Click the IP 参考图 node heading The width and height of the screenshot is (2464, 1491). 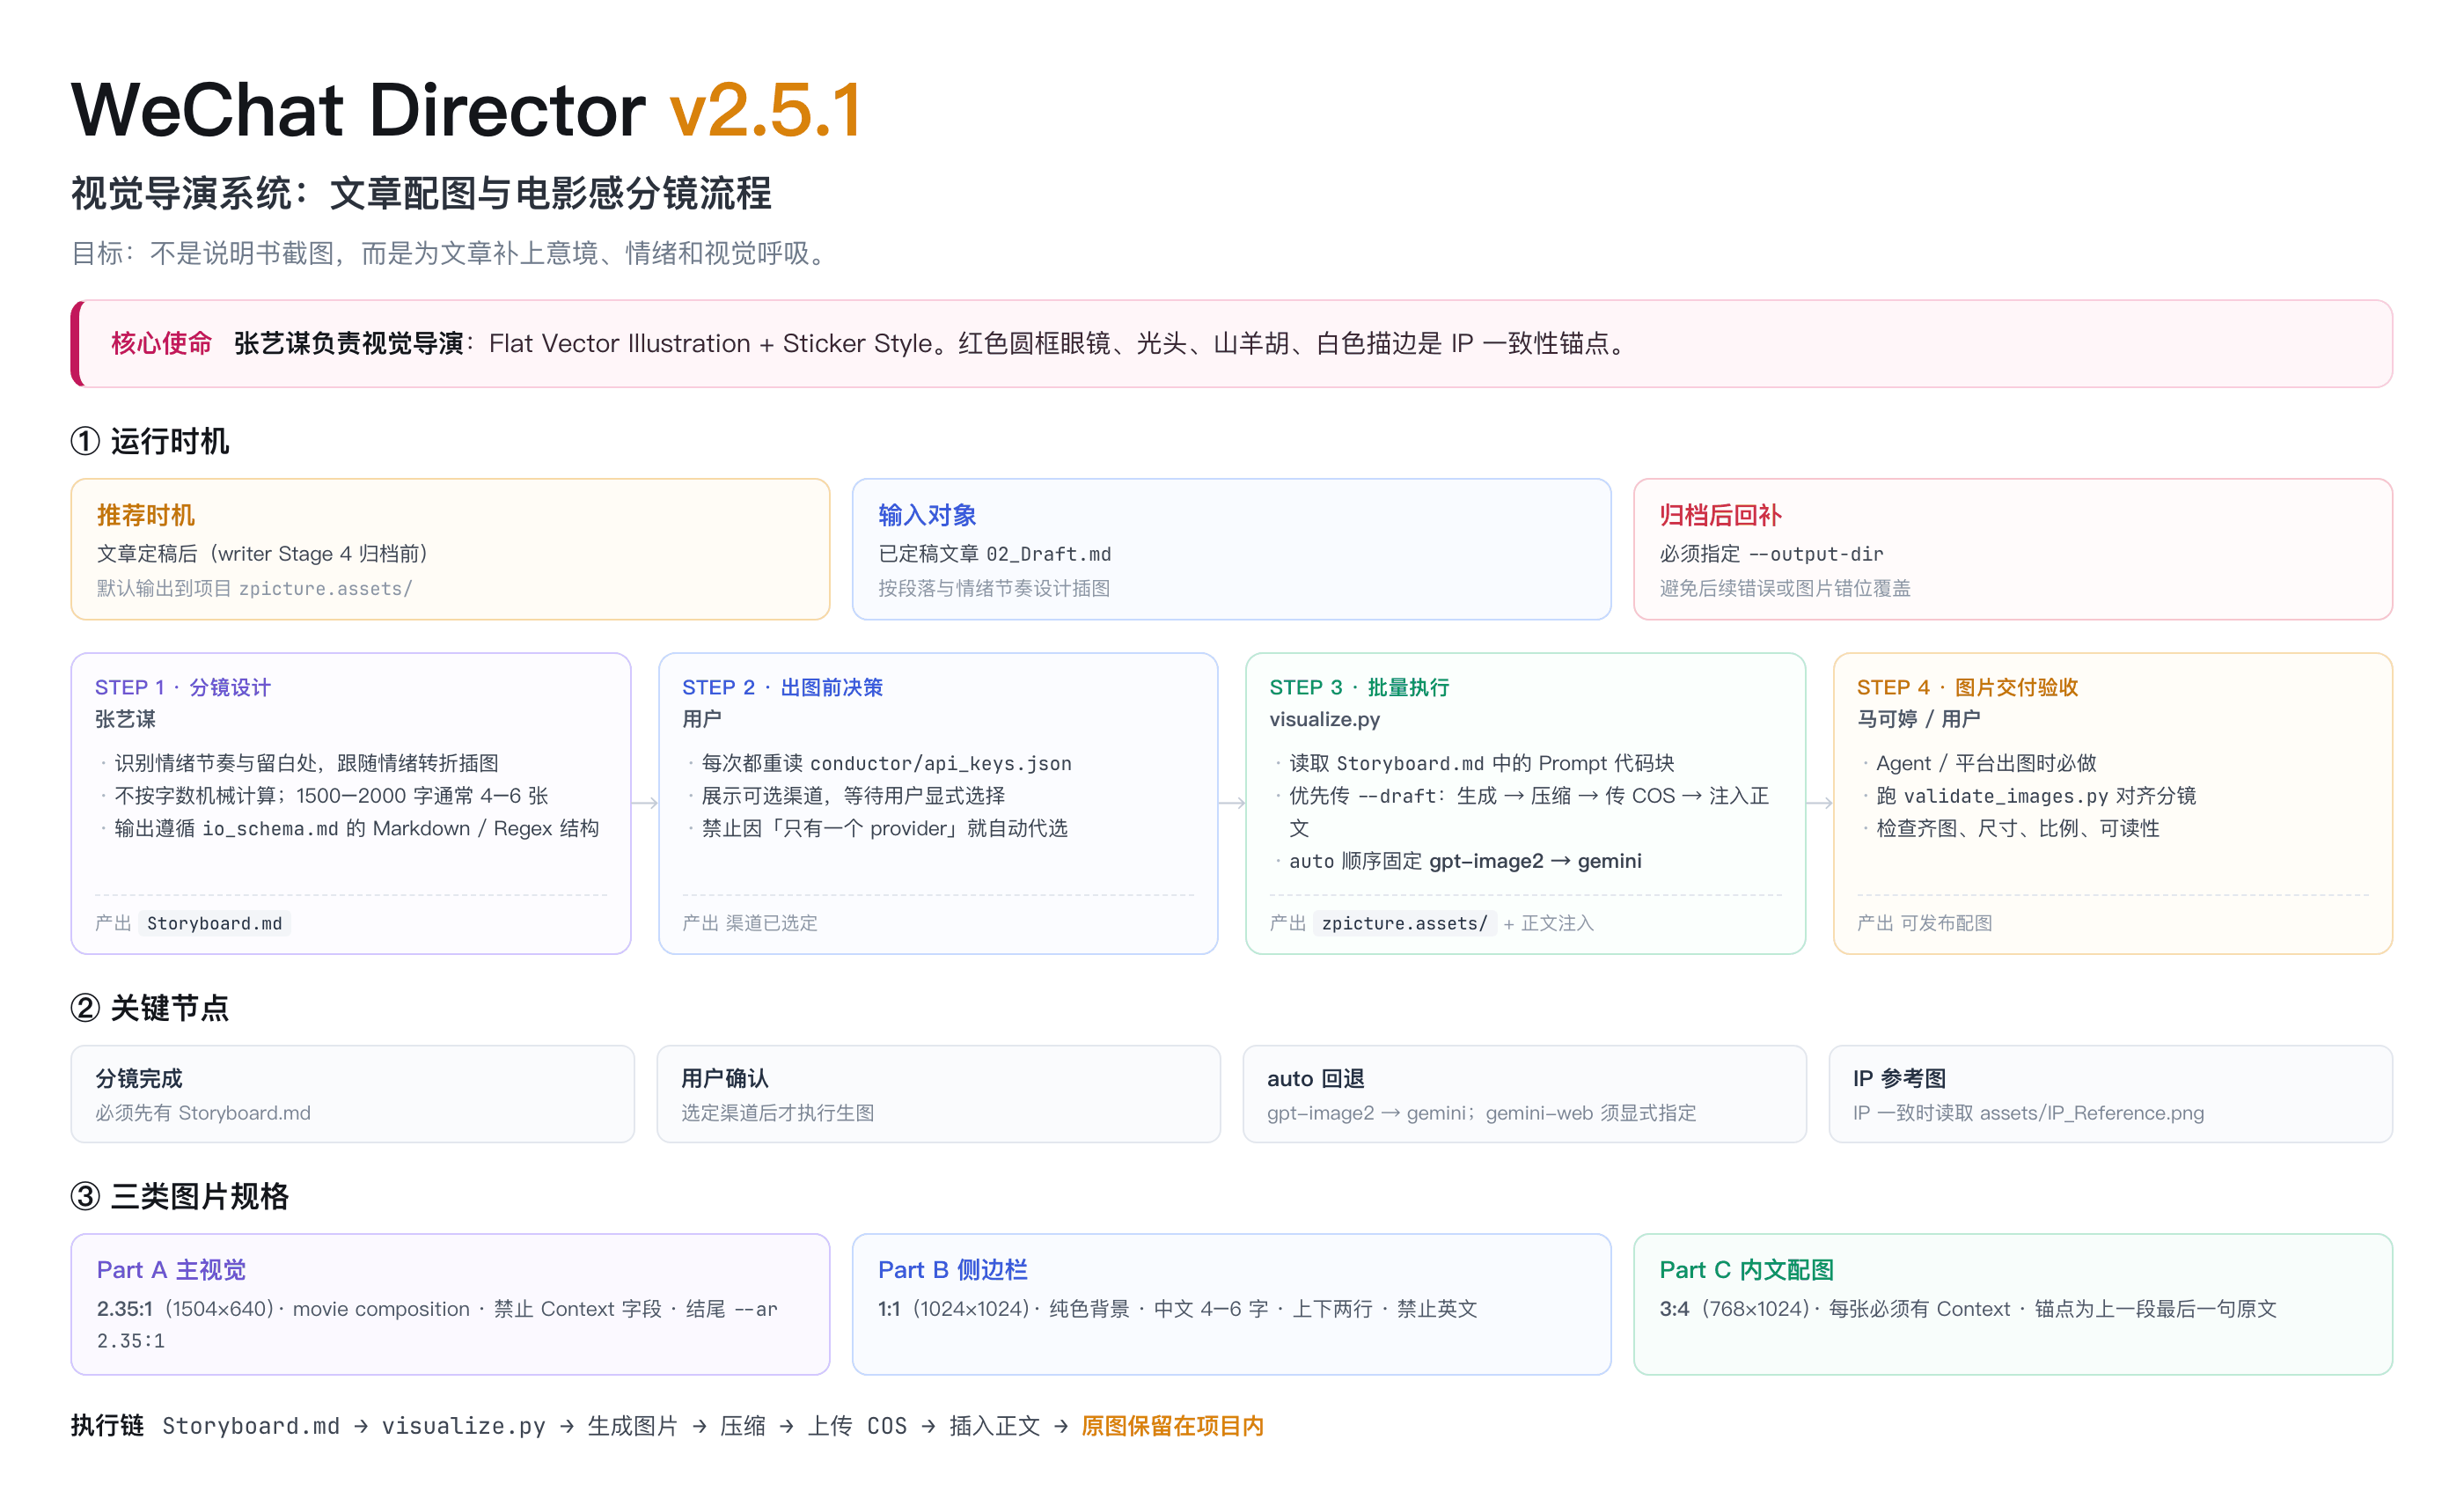(1899, 1078)
